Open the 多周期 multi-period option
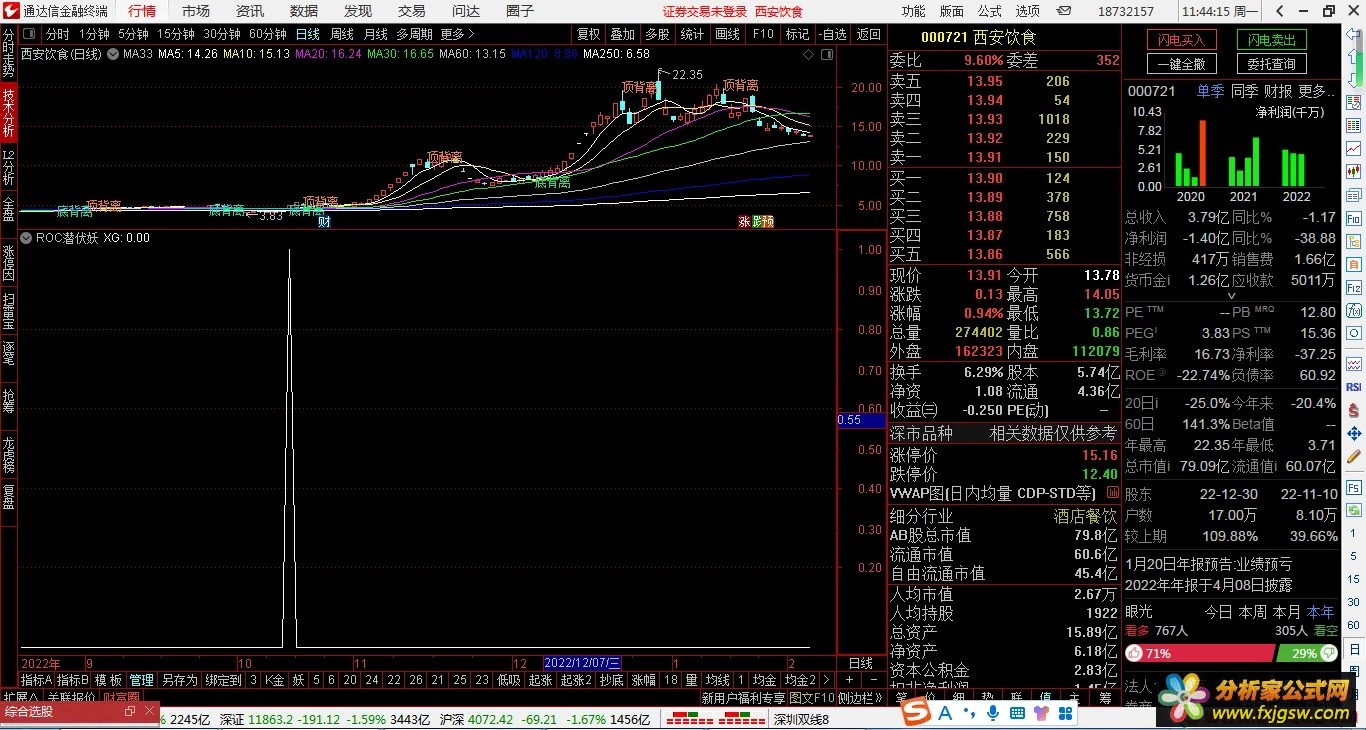This screenshot has height=730, width=1366. [414, 34]
